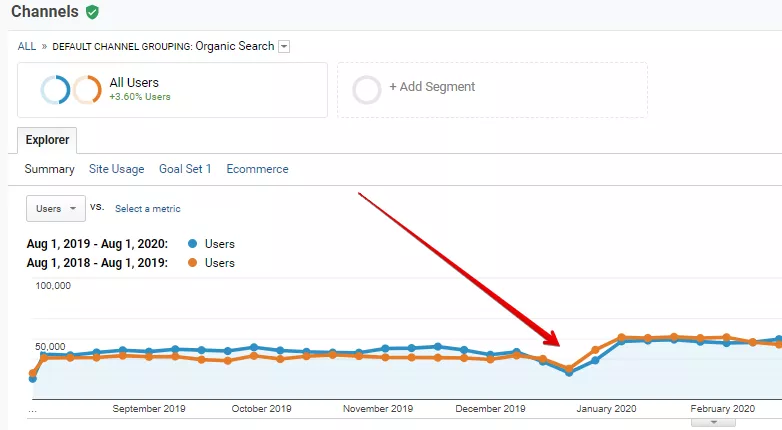
Task: Click the green verified shield icon beside Channels
Action: pos(92,12)
